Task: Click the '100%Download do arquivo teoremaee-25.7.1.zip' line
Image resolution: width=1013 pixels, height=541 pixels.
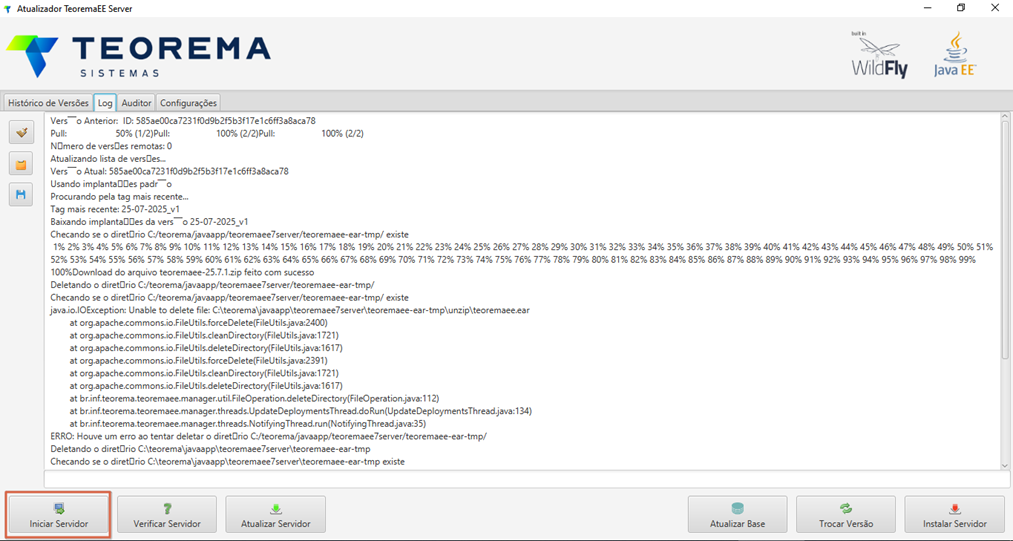Action: tap(184, 272)
